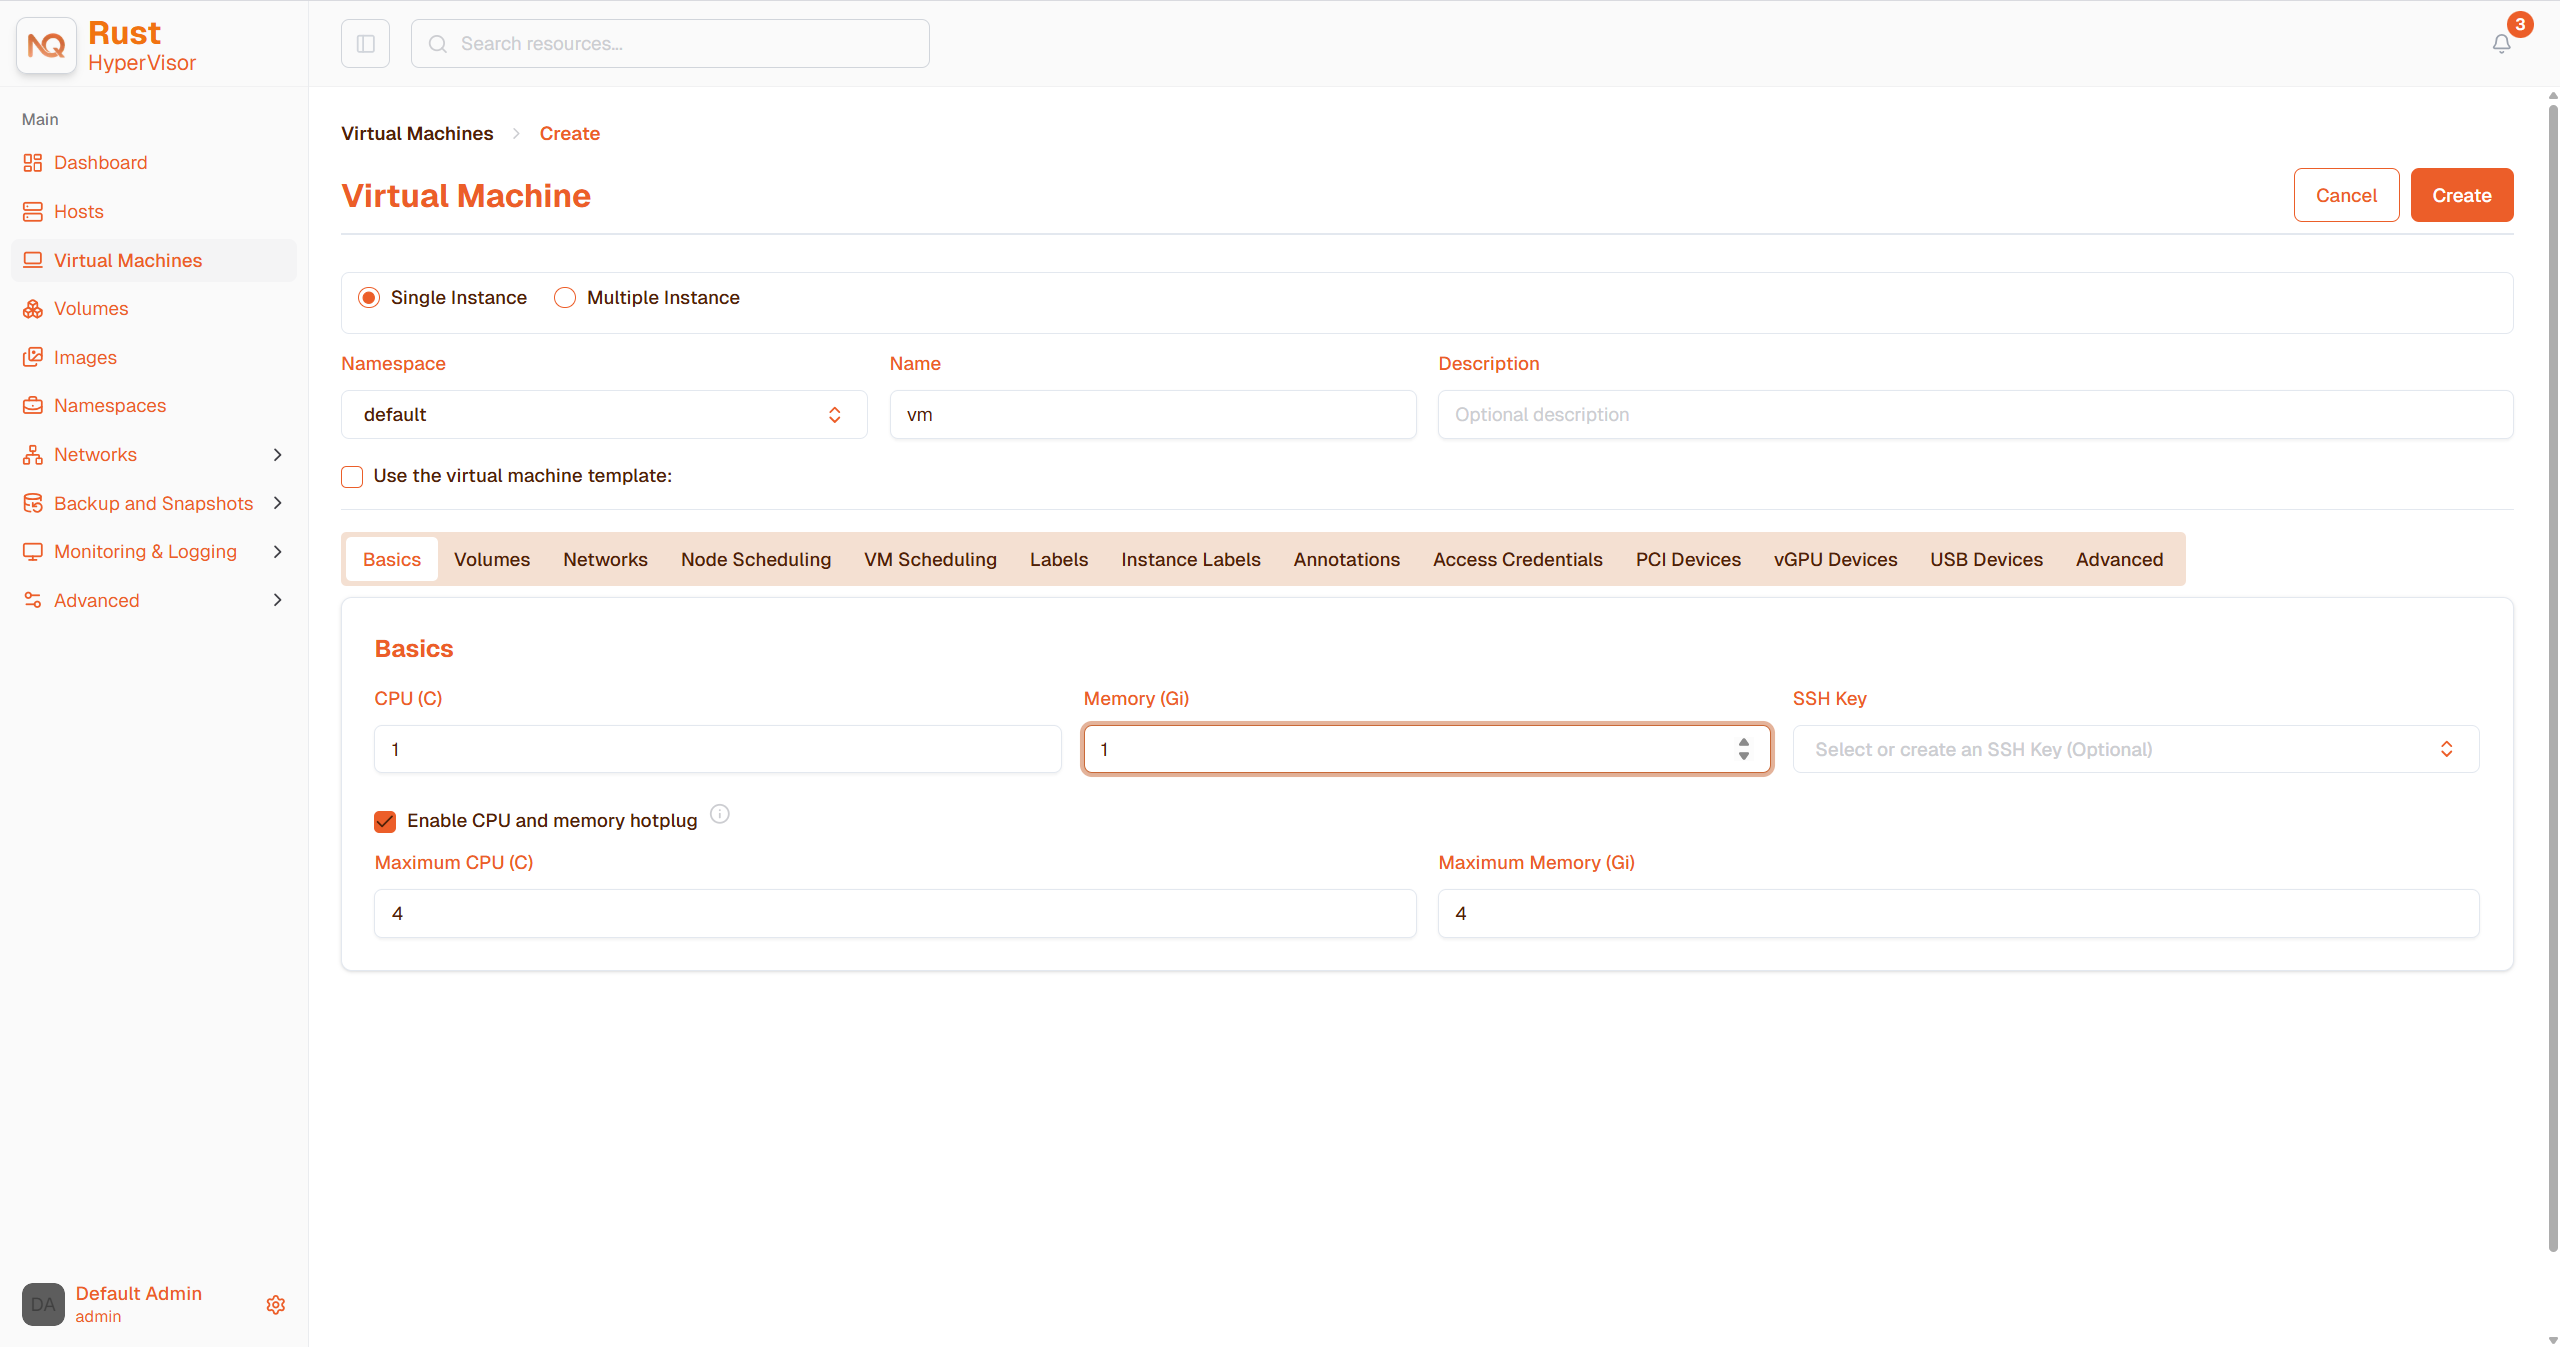Check Use the virtual machine template

(x=352, y=476)
